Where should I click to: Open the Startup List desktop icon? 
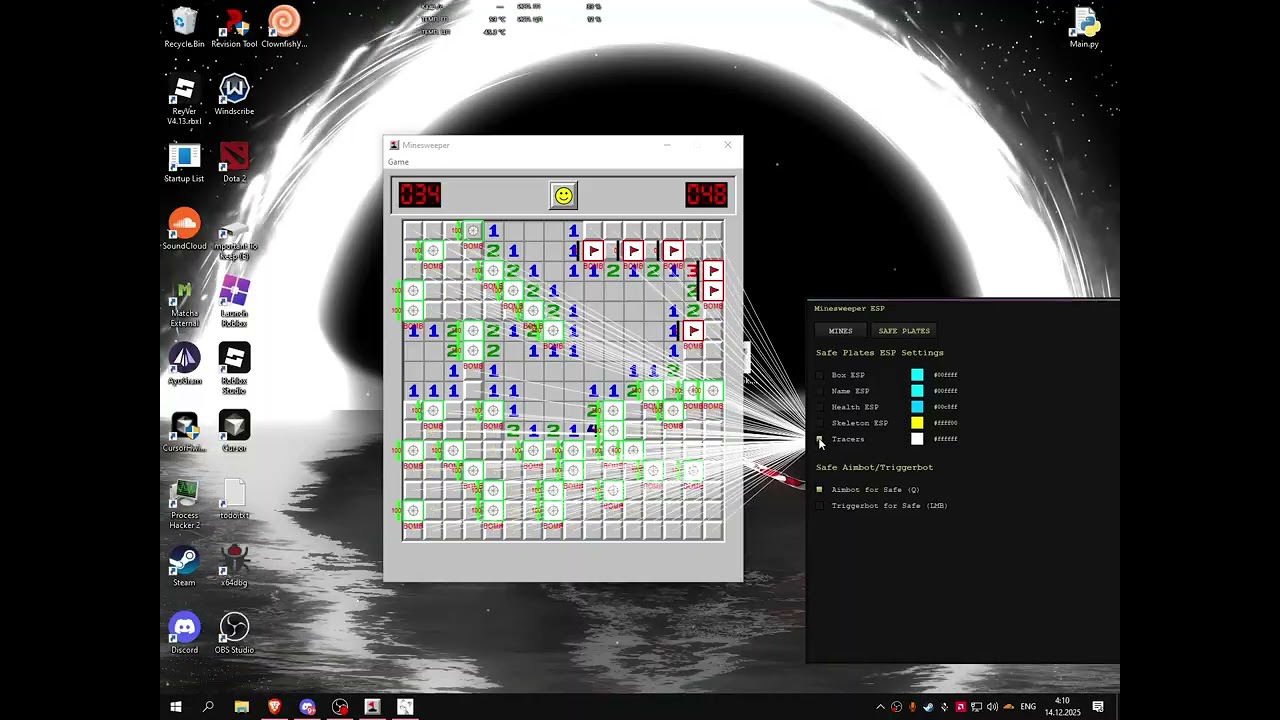(x=184, y=162)
